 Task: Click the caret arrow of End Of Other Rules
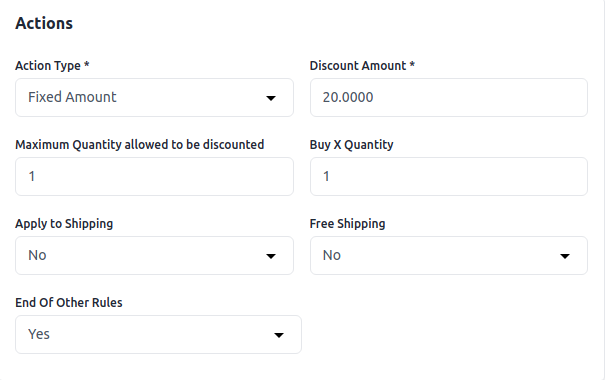279,335
